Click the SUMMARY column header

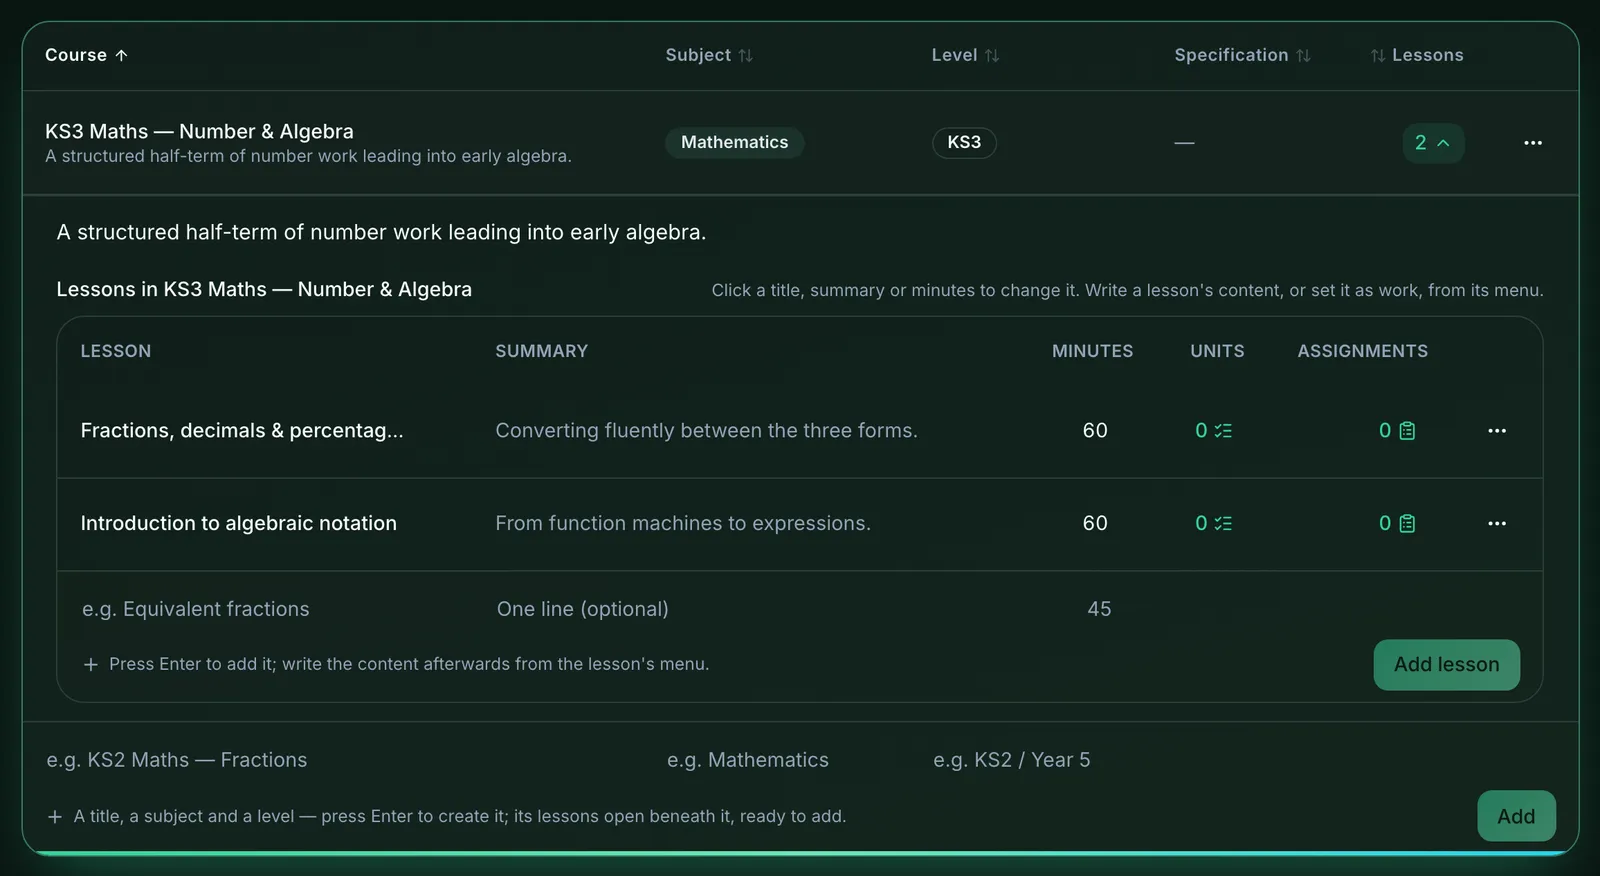click(541, 352)
